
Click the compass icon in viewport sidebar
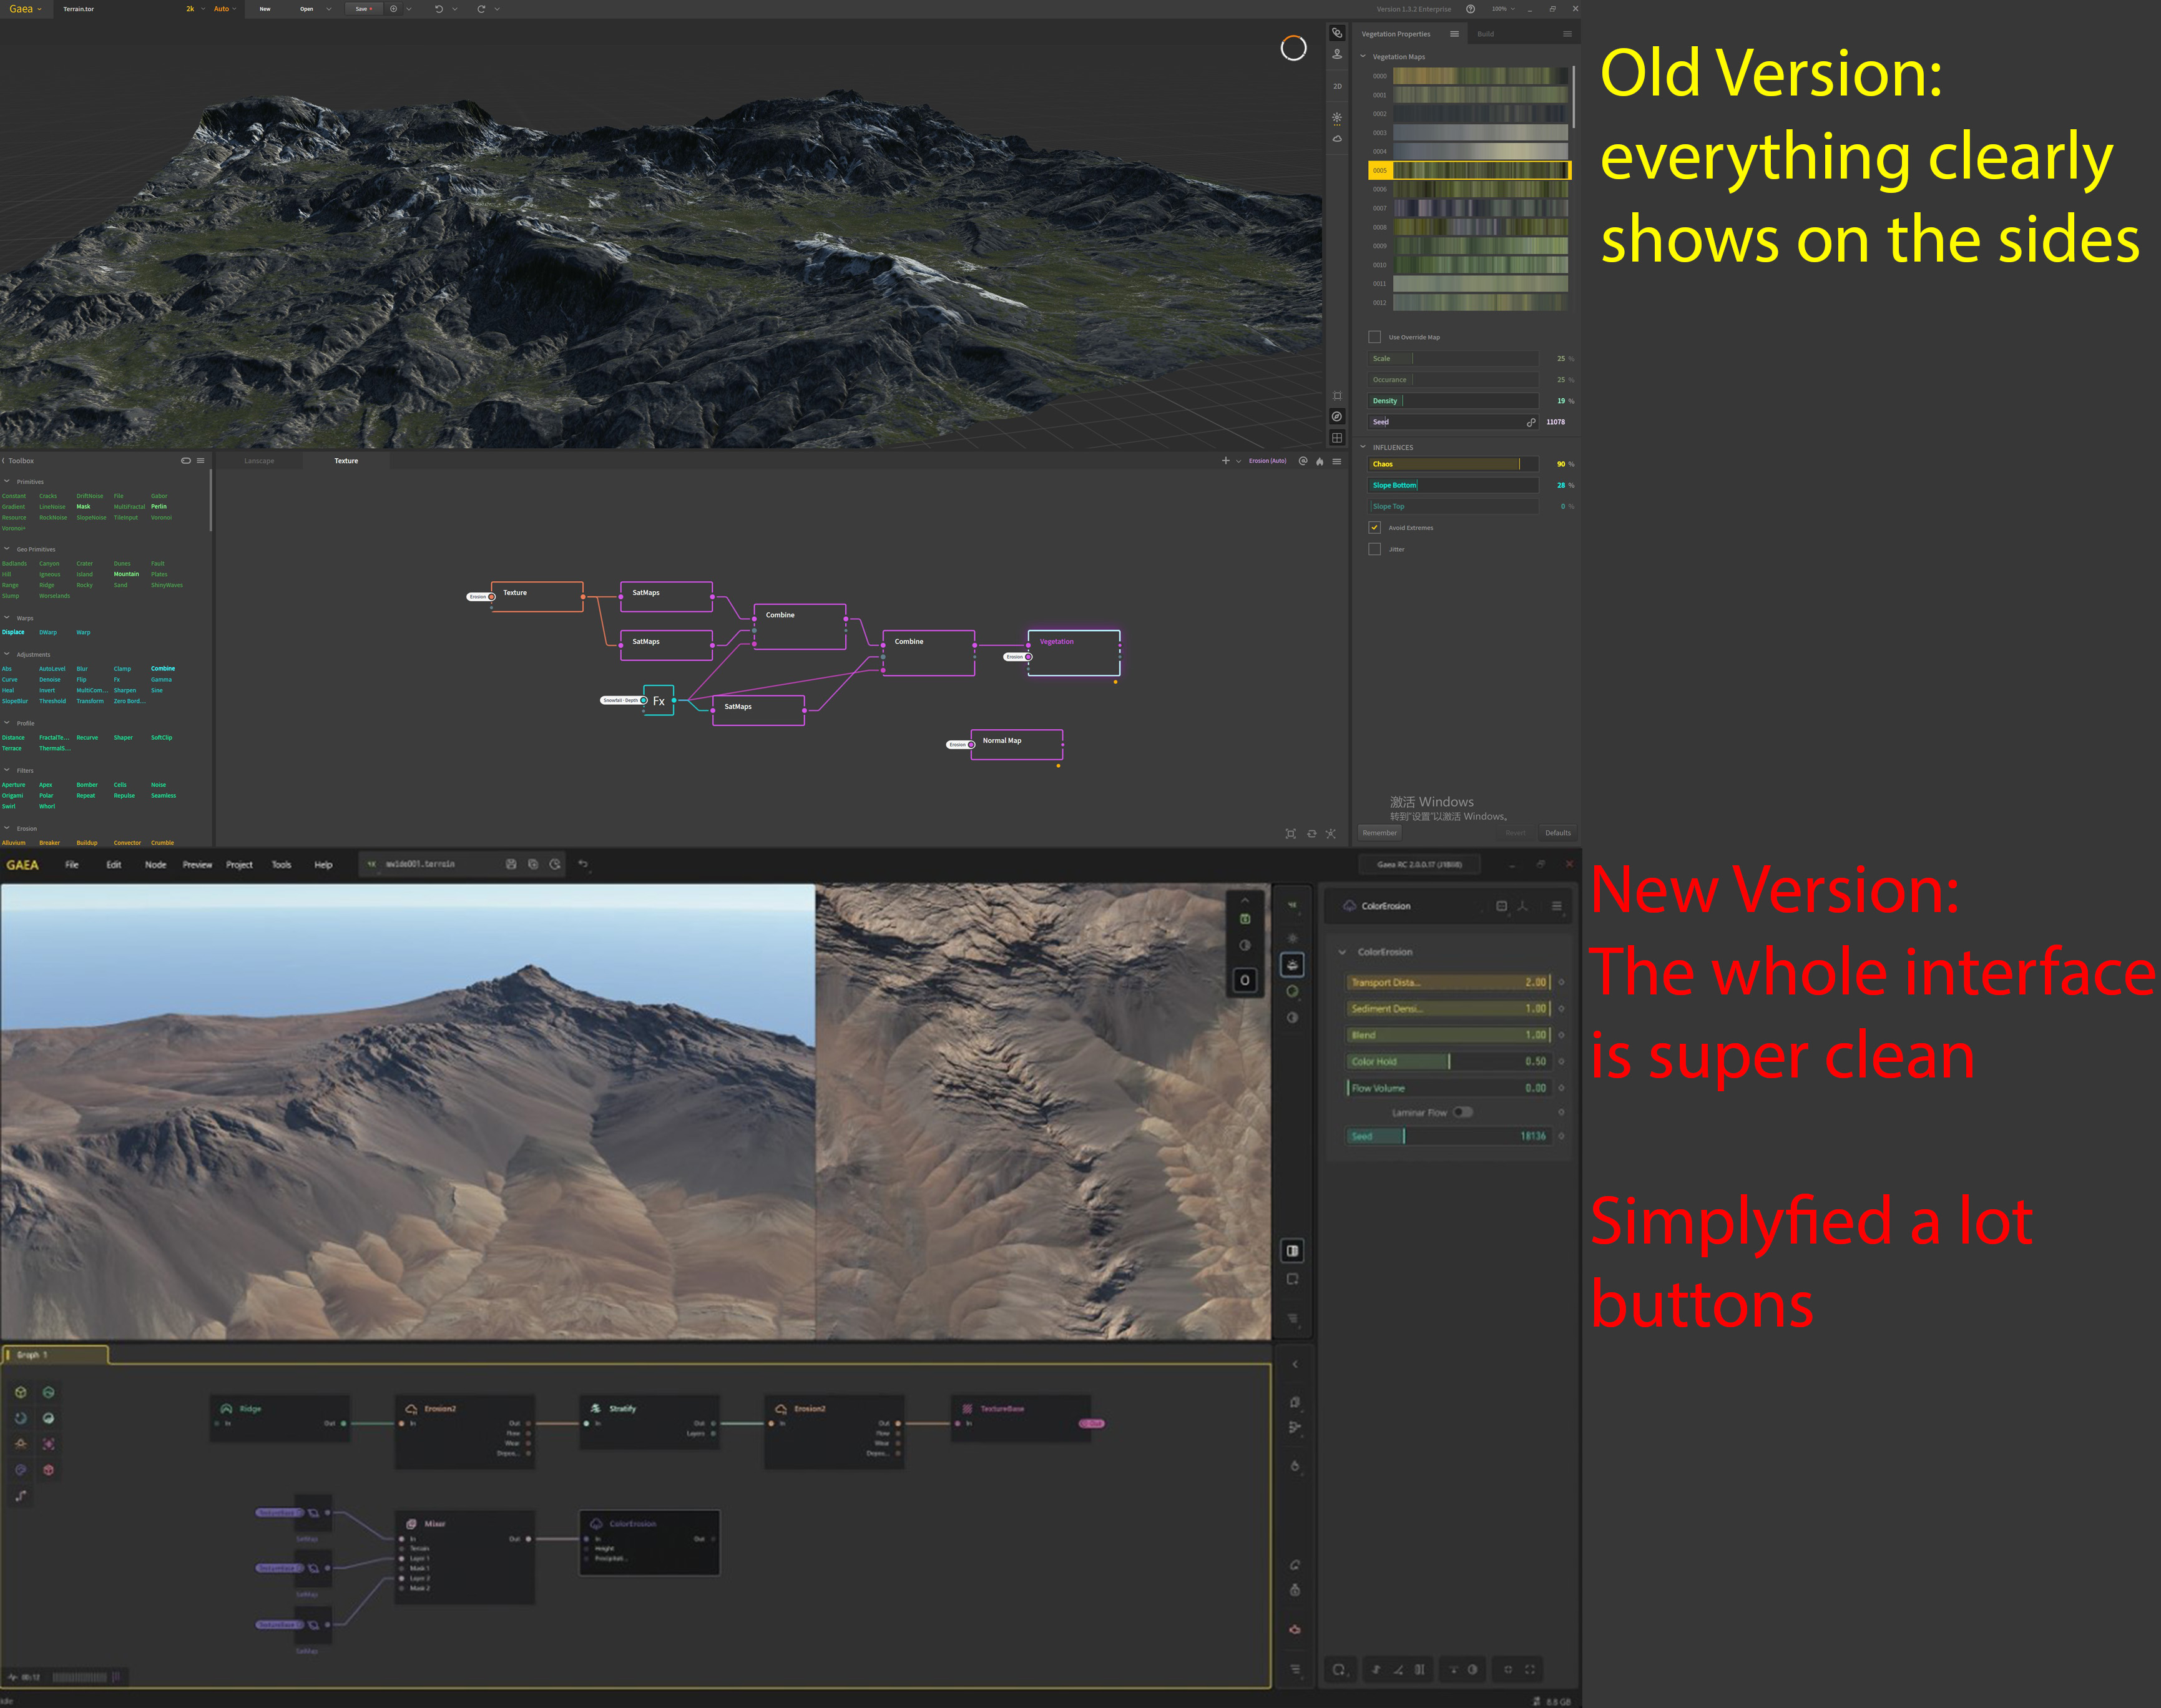(x=1337, y=416)
